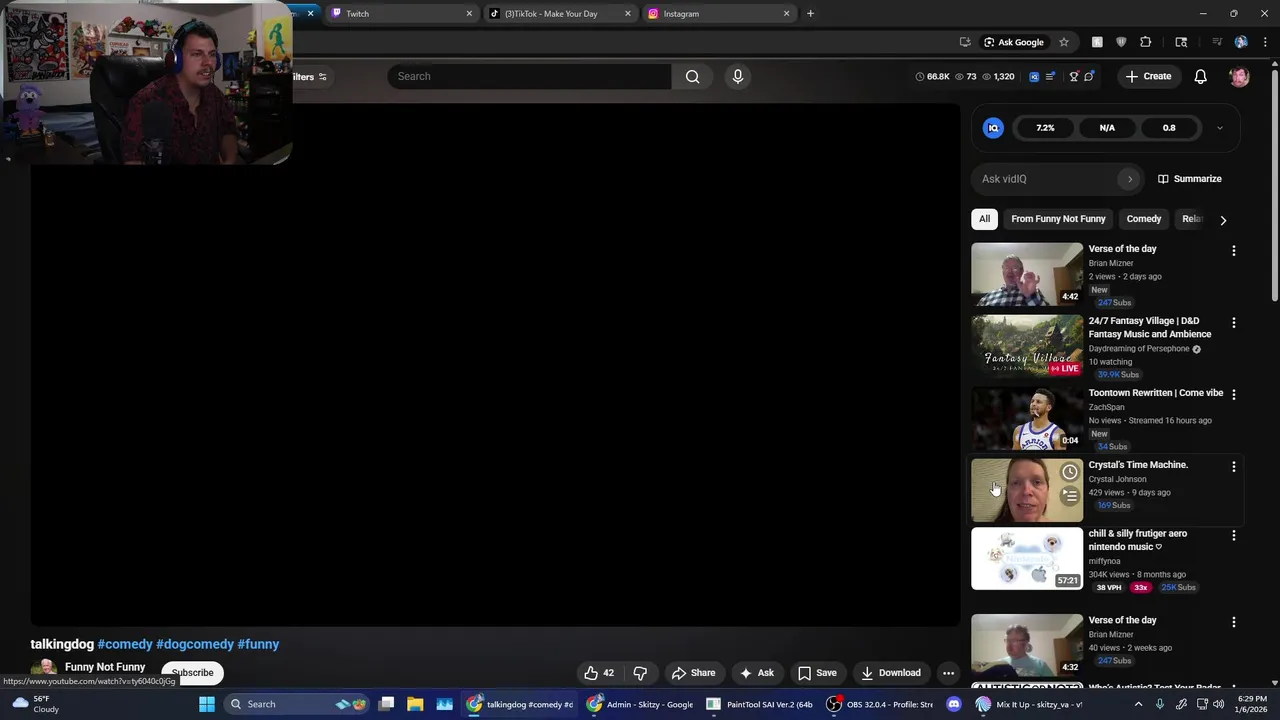Switch to the Twitch browser tab

400,14
